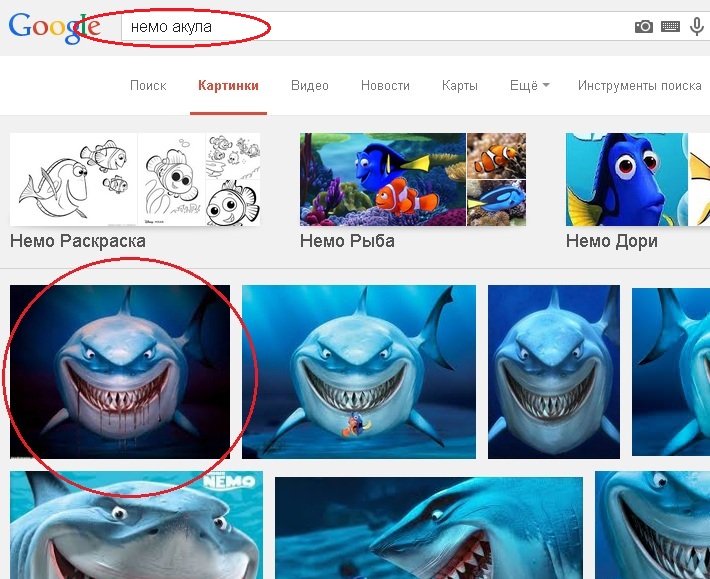This screenshot has height=579, width=710.
Task: Click the Google logo
Action: [54, 28]
